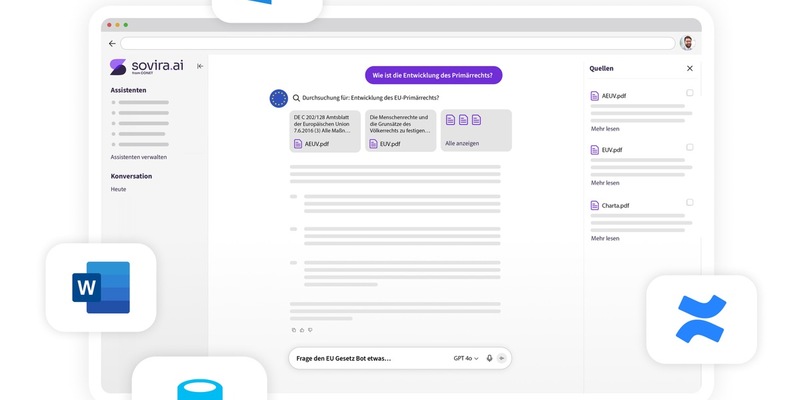Open the Heute conversation entry
This screenshot has height=400, width=800.
tap(118, 189)
